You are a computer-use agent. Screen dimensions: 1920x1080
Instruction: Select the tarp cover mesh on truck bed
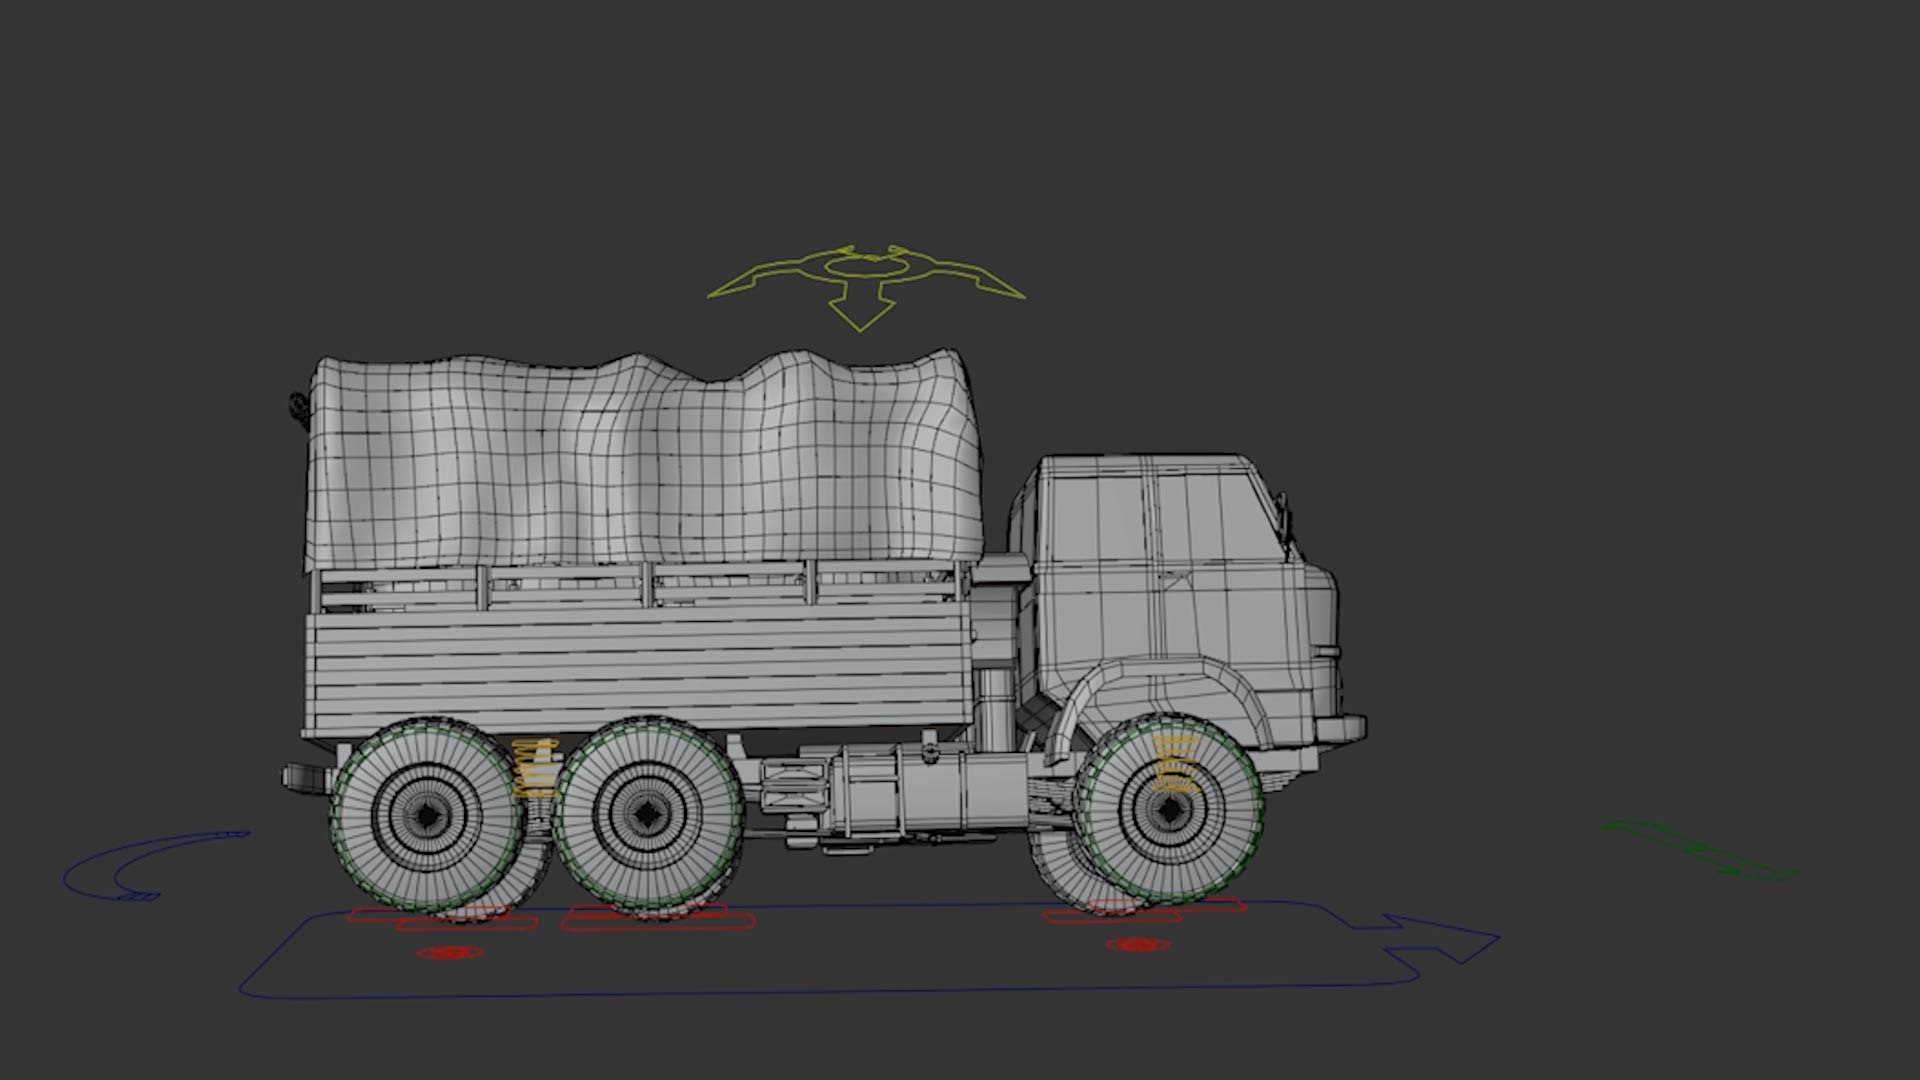pos(645,460)
